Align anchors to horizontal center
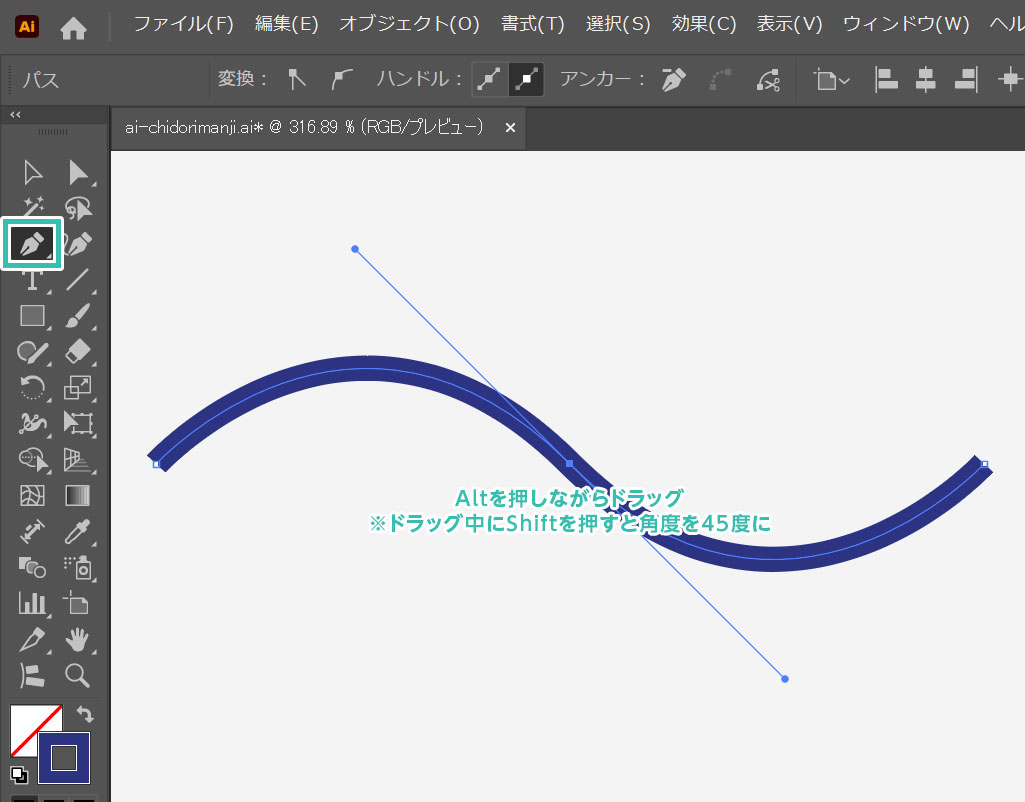Screen dimensions: 1025x802 (925, 80)
